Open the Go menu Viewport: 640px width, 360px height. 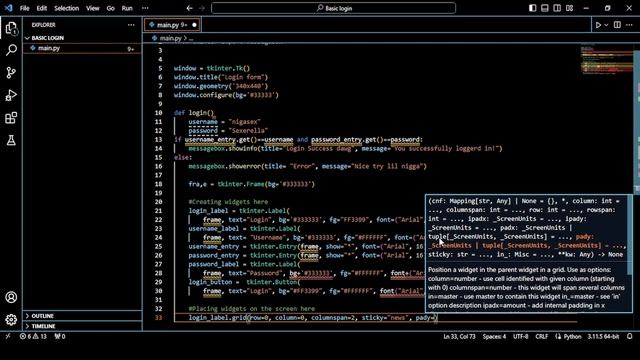click(x=111, y=8)
